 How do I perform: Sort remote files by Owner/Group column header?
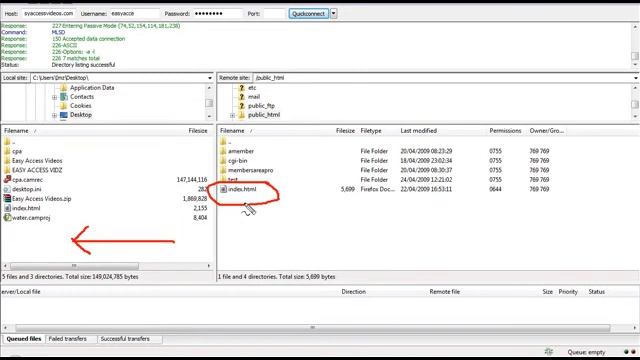[x=547, y=131]
